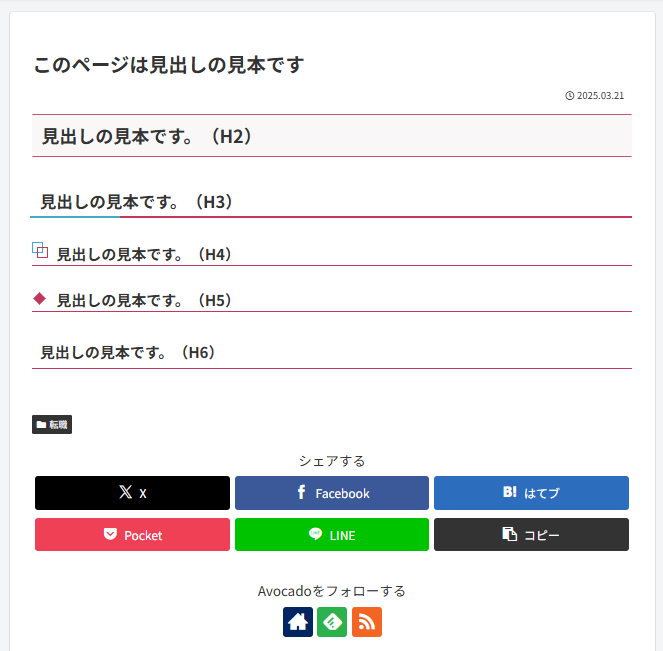The width and height of the screenshot is (663, 651).
Task: Click the 2025.03.21 post date
Action: click(x=600, y=96)
